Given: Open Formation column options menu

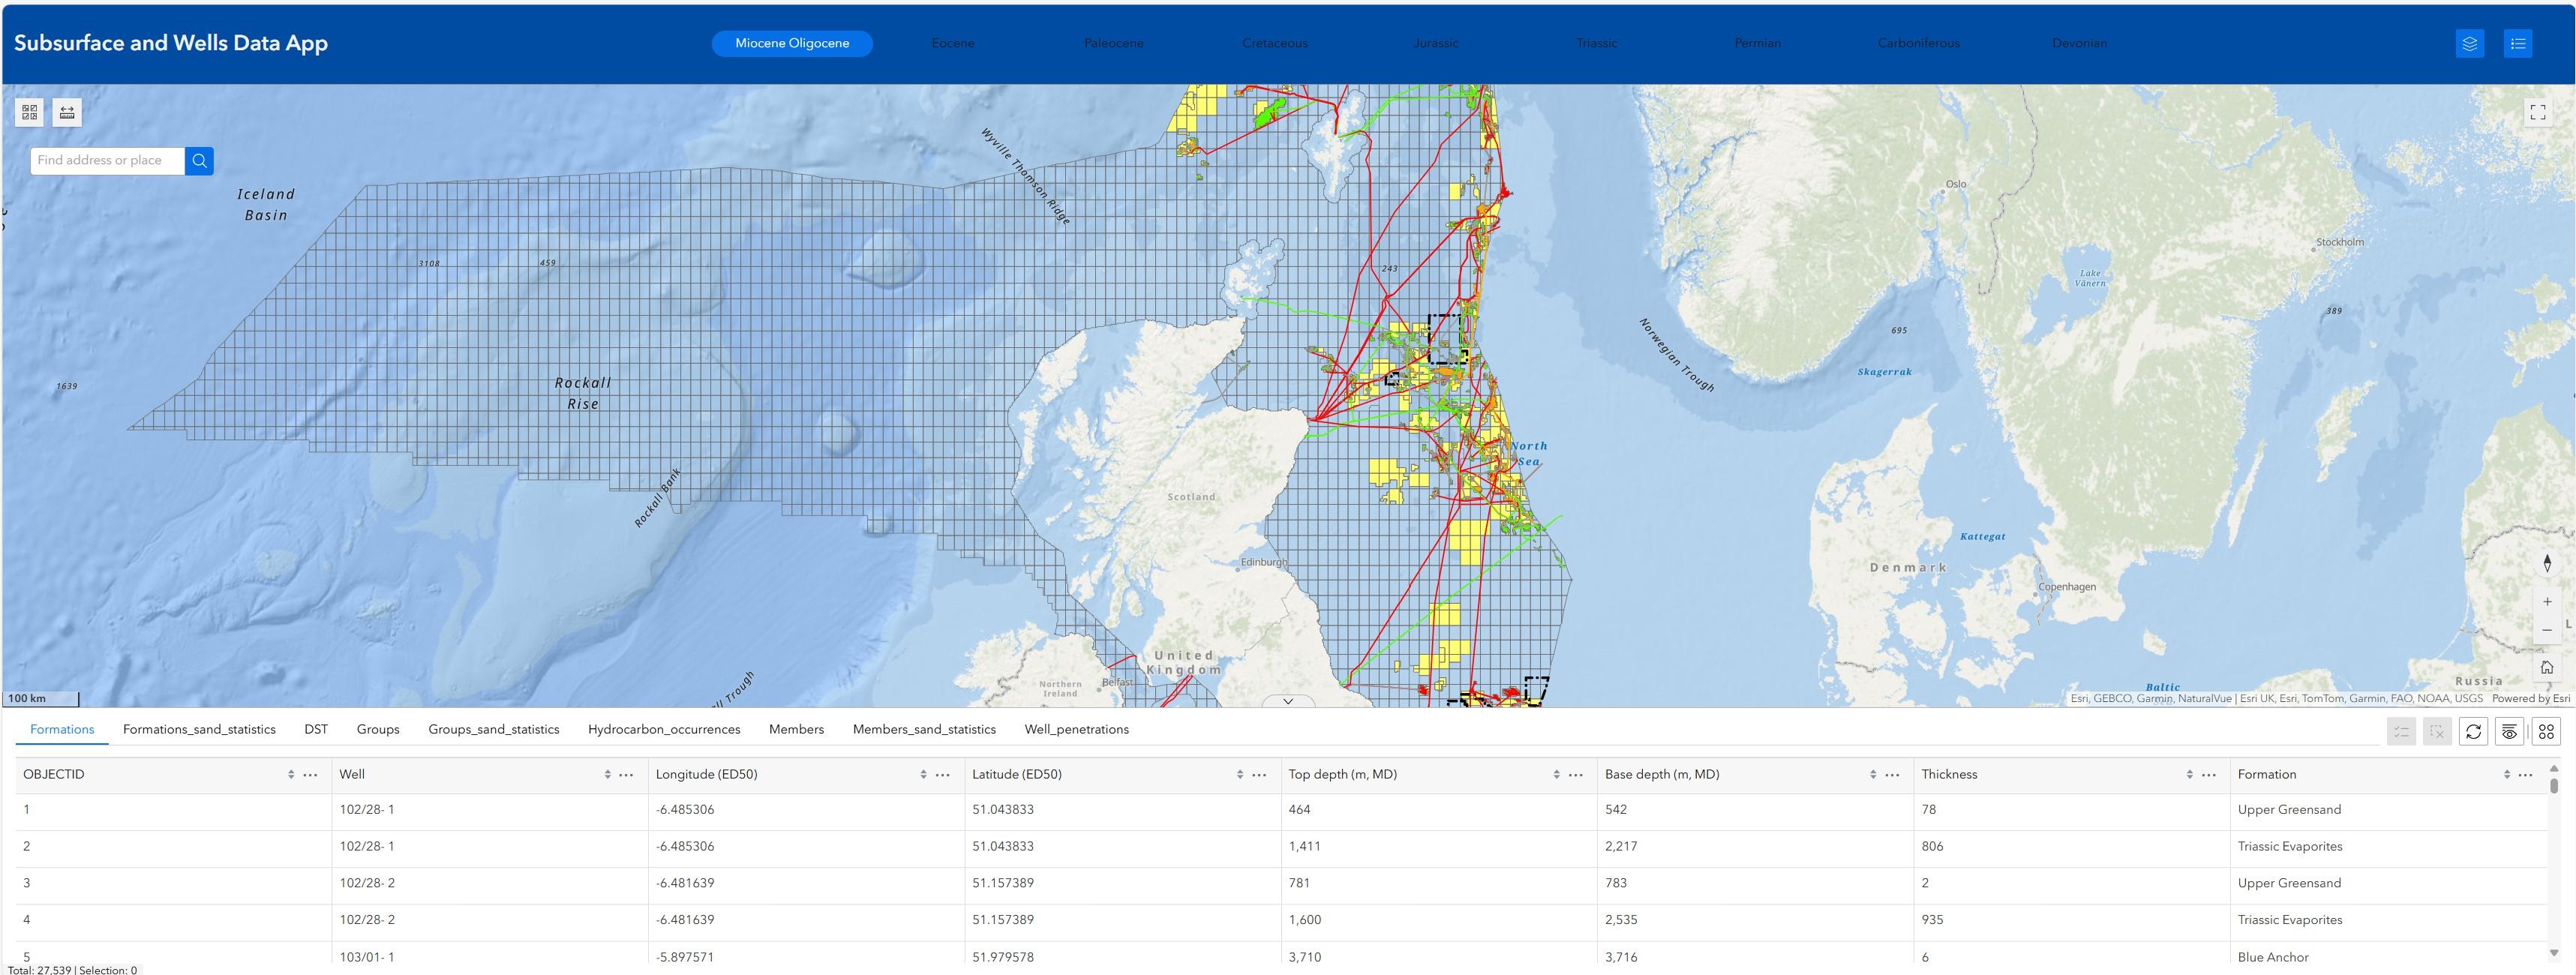Looking at the screenshot, I should tap(2526, 775).
